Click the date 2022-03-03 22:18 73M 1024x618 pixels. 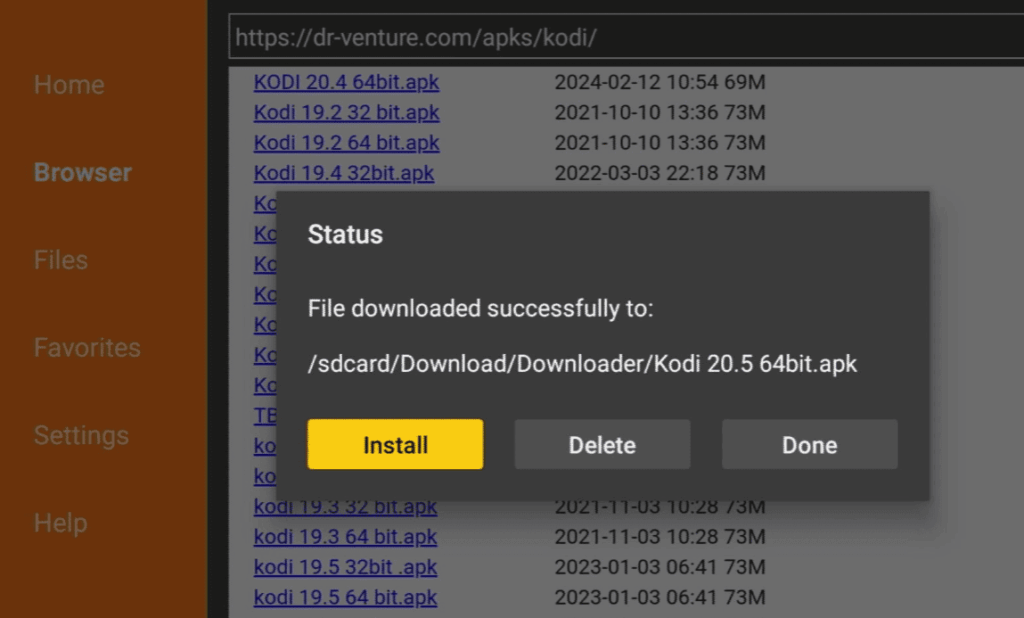660,173
